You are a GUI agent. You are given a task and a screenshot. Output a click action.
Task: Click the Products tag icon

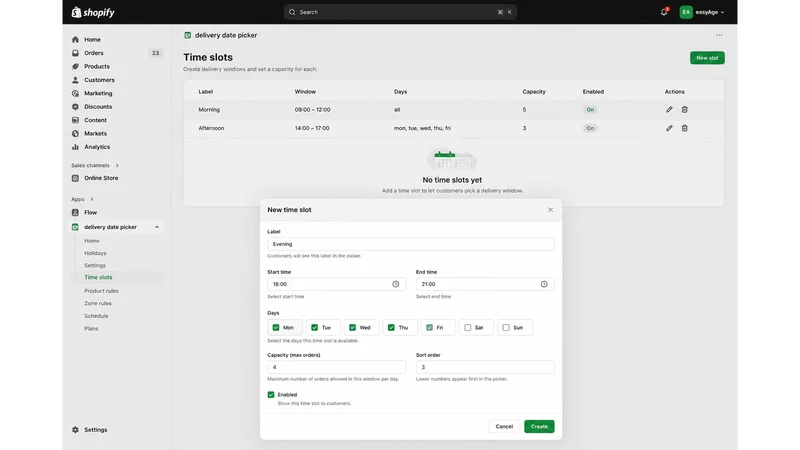[76, 66]
